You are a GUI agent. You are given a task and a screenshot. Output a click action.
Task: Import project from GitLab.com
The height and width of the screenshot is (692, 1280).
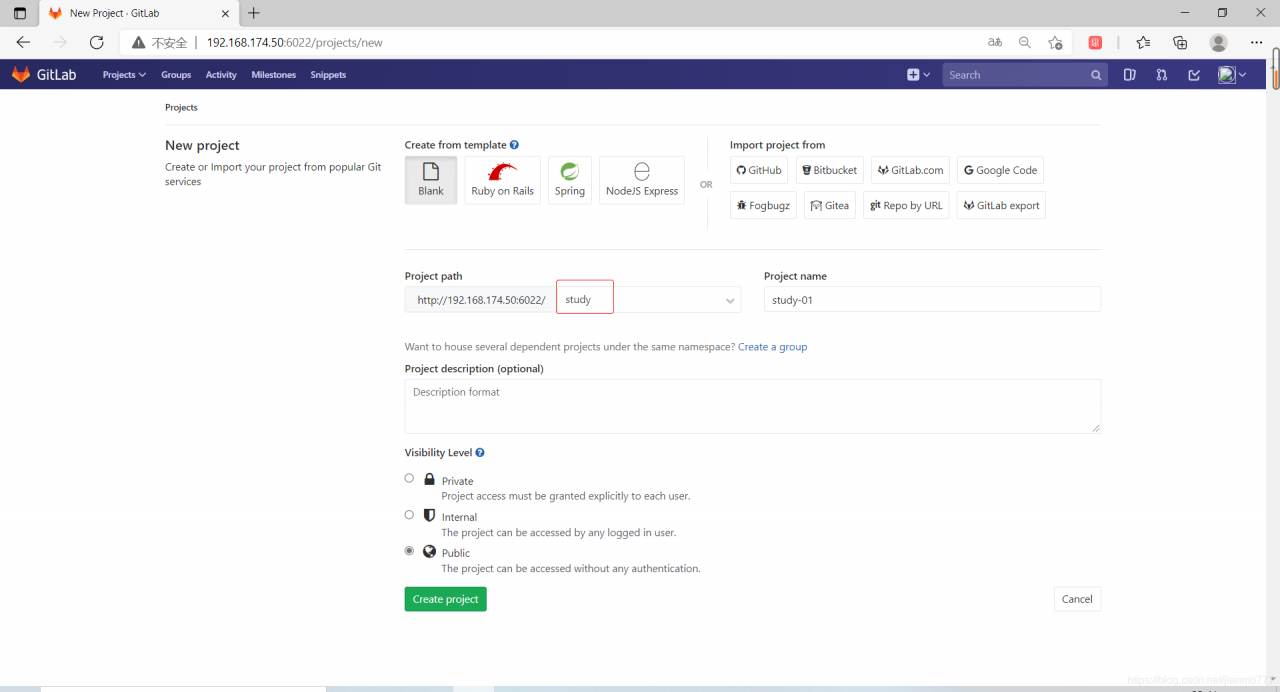(x=910, y=170)
